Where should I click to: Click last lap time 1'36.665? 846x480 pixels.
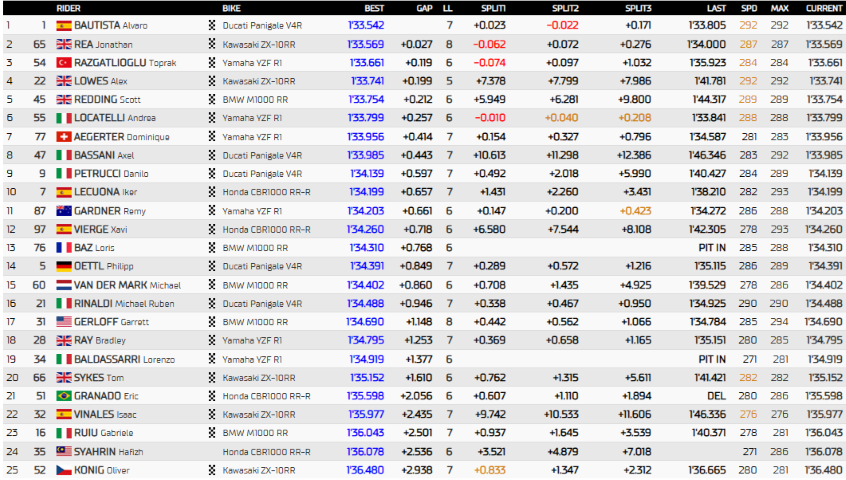(x=707, y=470)
